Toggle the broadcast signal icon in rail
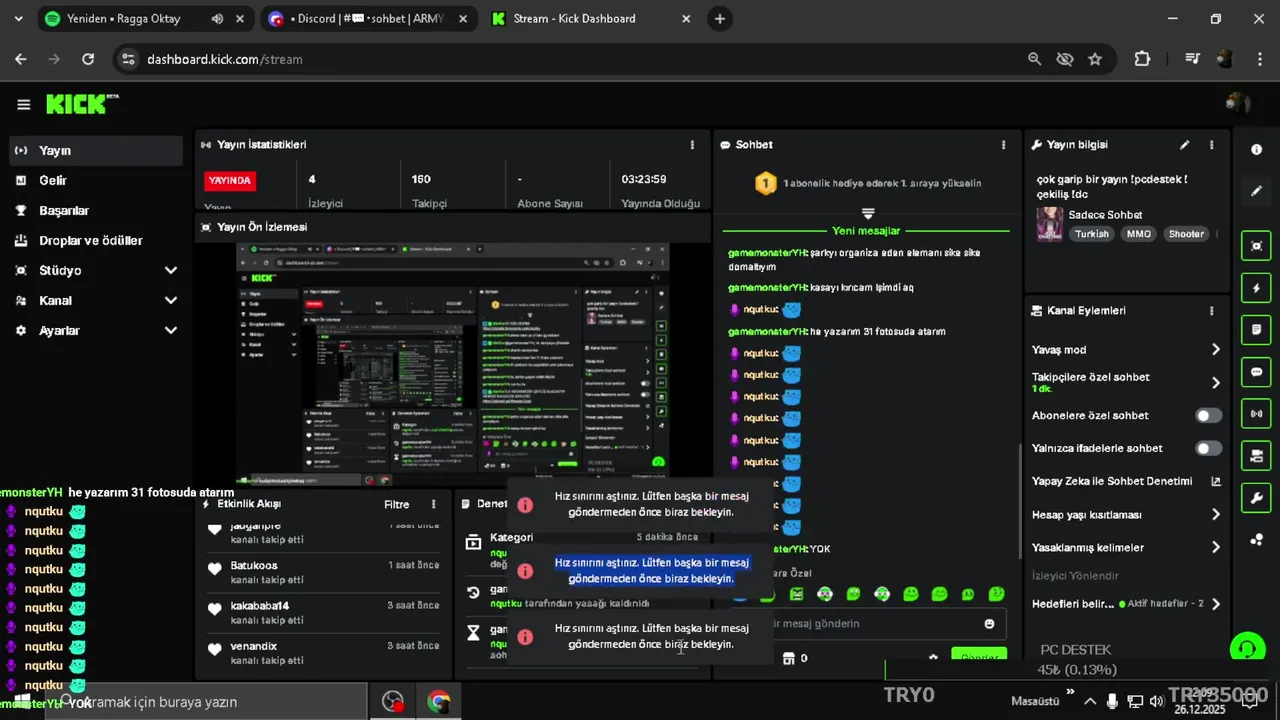Viewport: 1280px width, 720px height. 1256,413
